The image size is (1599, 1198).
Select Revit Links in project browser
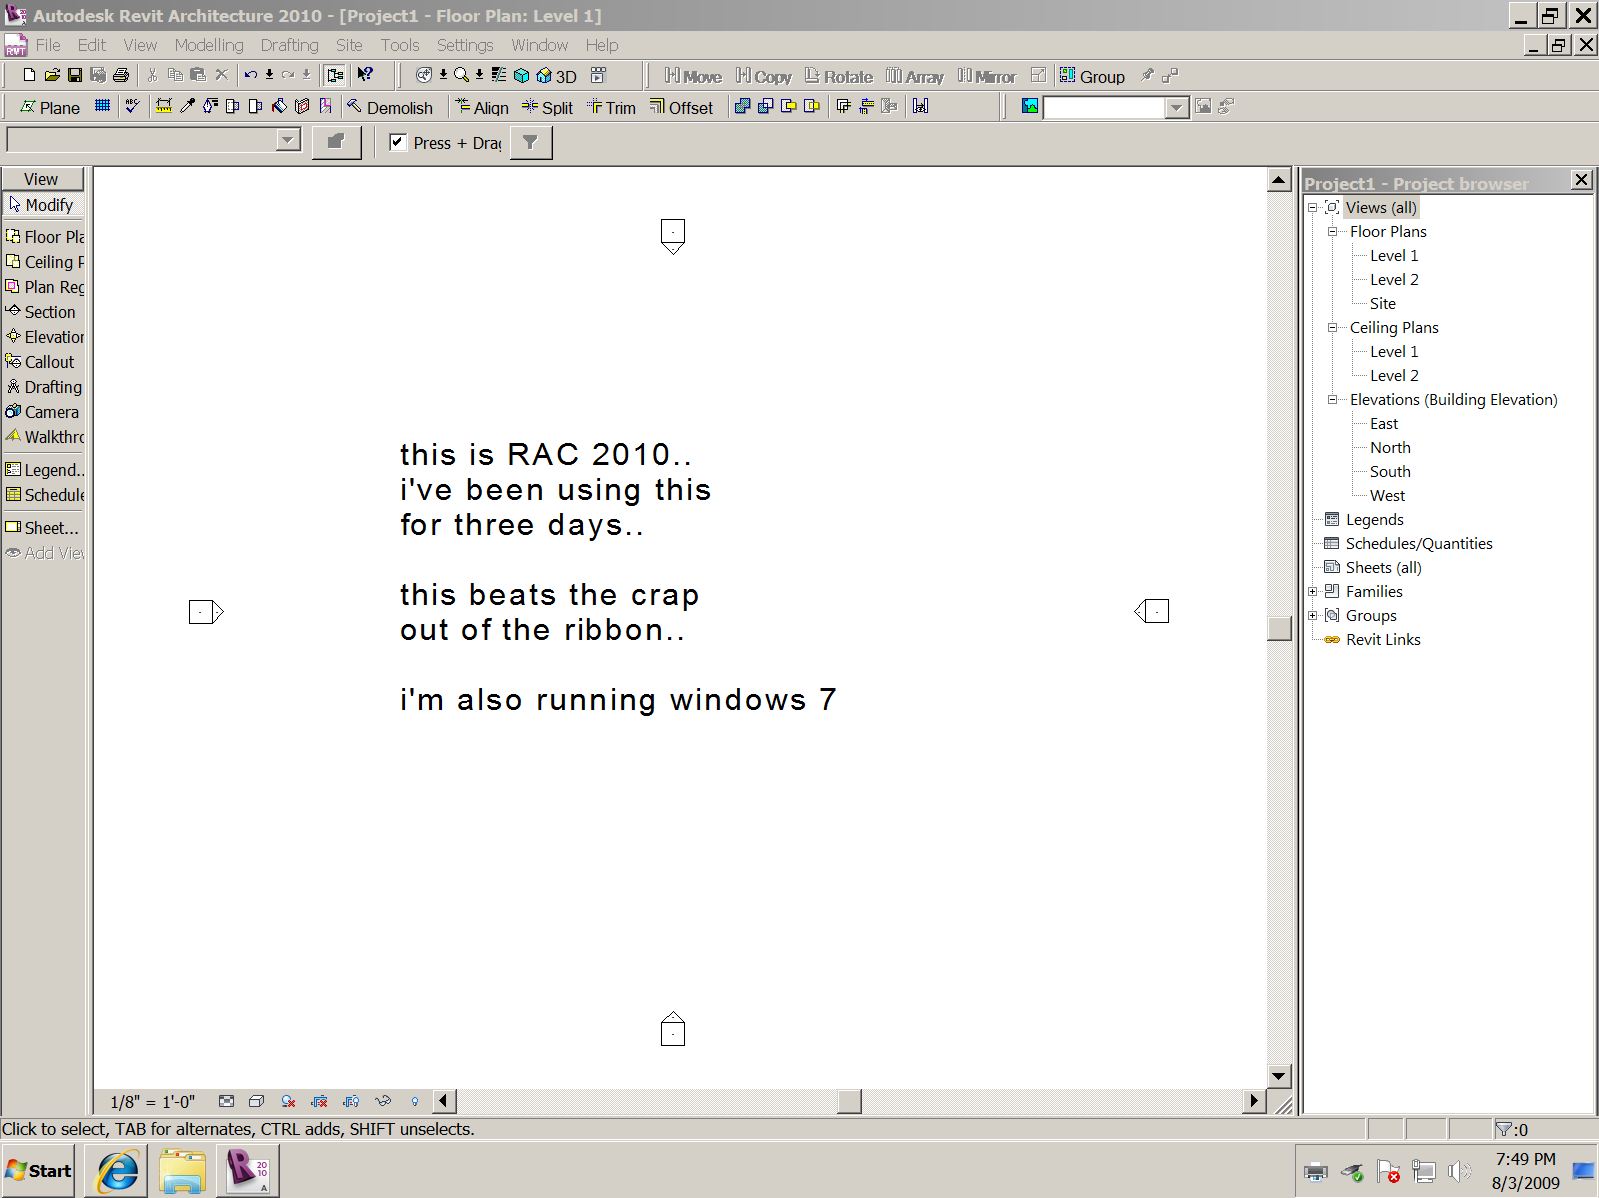(1383, 639)
